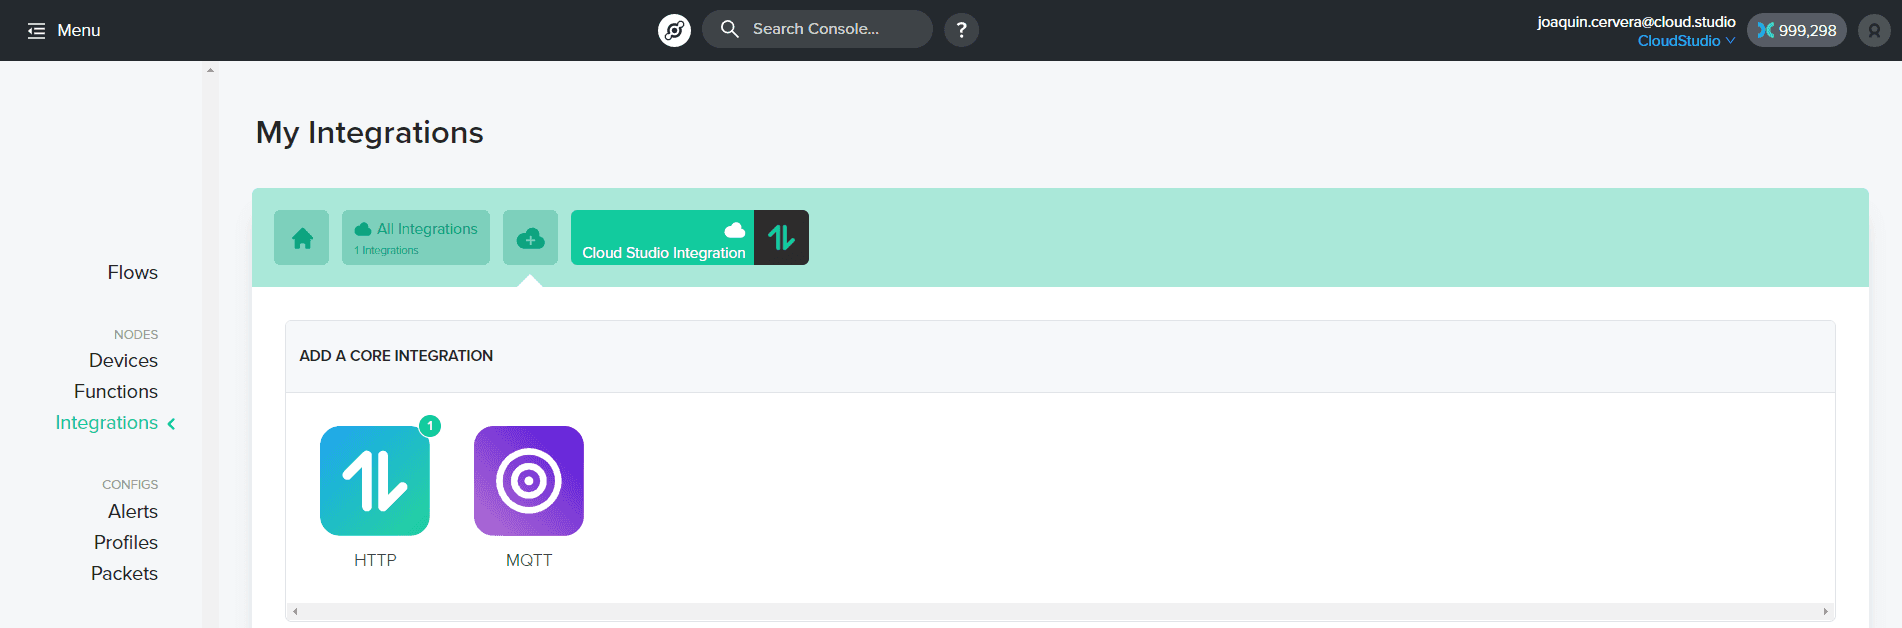Click the My Integrations page title
The height and width of the screenshot is (628, 1902).
369,133
